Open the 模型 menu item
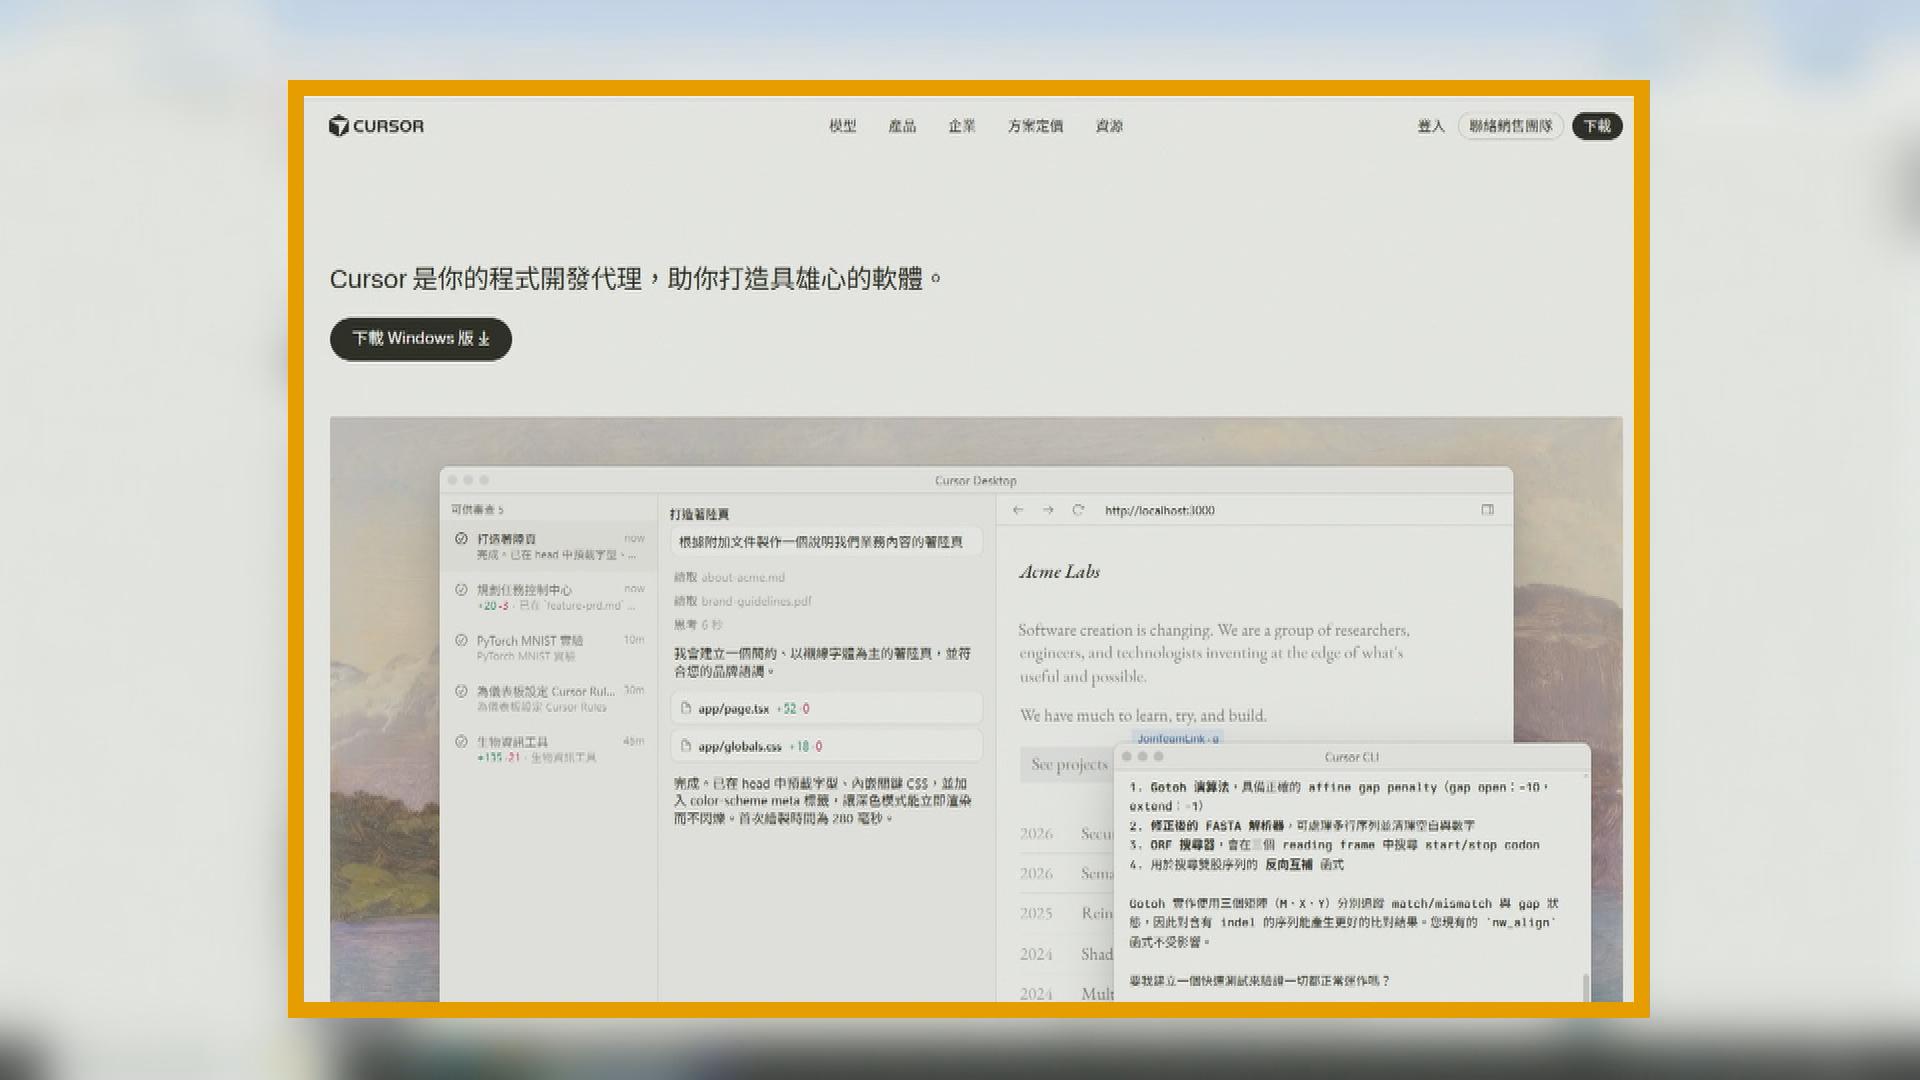 point(842,126)
